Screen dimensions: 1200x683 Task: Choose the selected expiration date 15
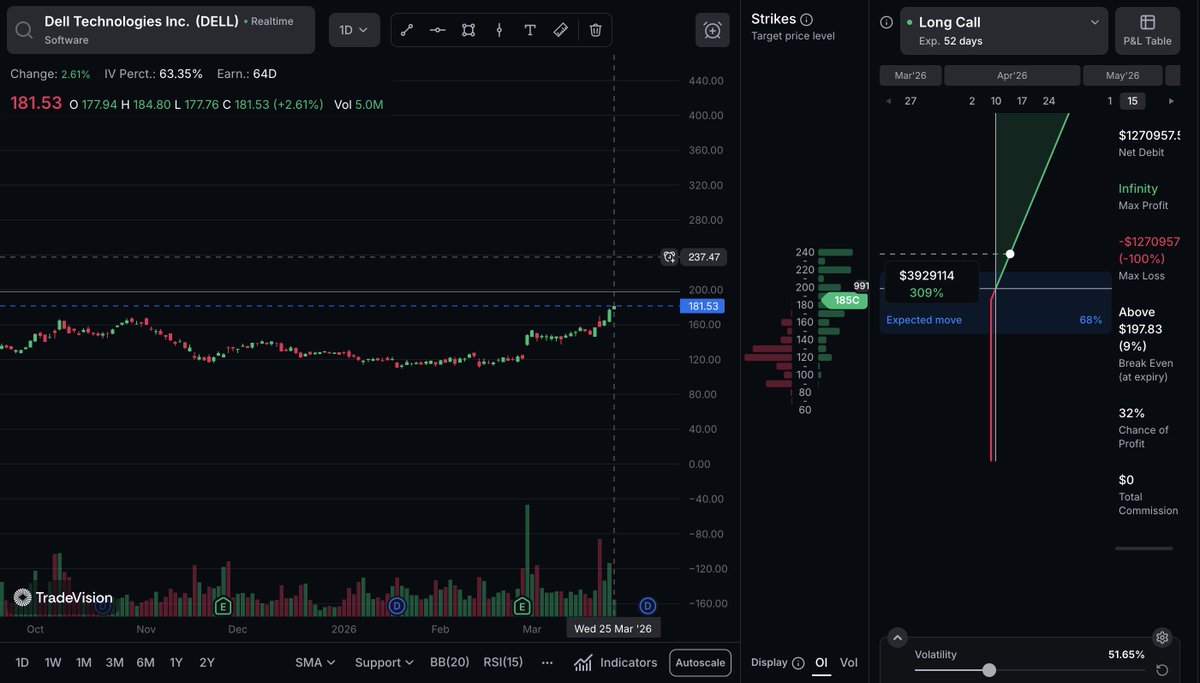pos(1132,101)
